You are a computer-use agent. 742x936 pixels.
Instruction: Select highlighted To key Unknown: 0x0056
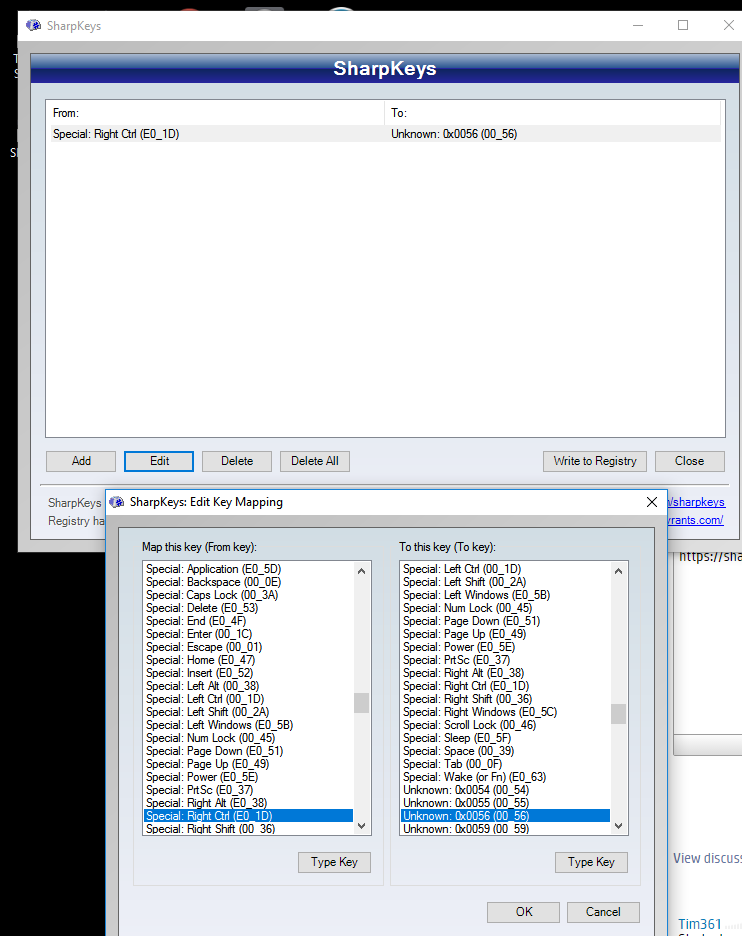pos(505,816)
